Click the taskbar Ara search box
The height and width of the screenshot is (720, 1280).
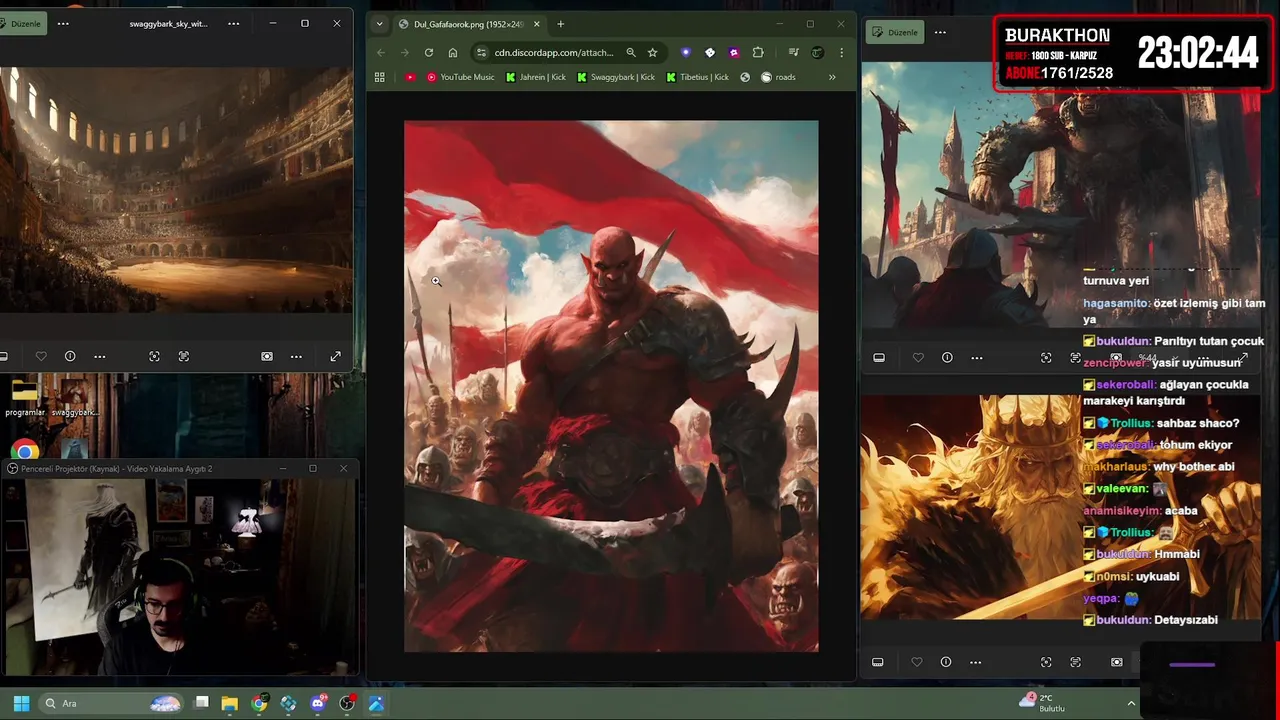110,703
